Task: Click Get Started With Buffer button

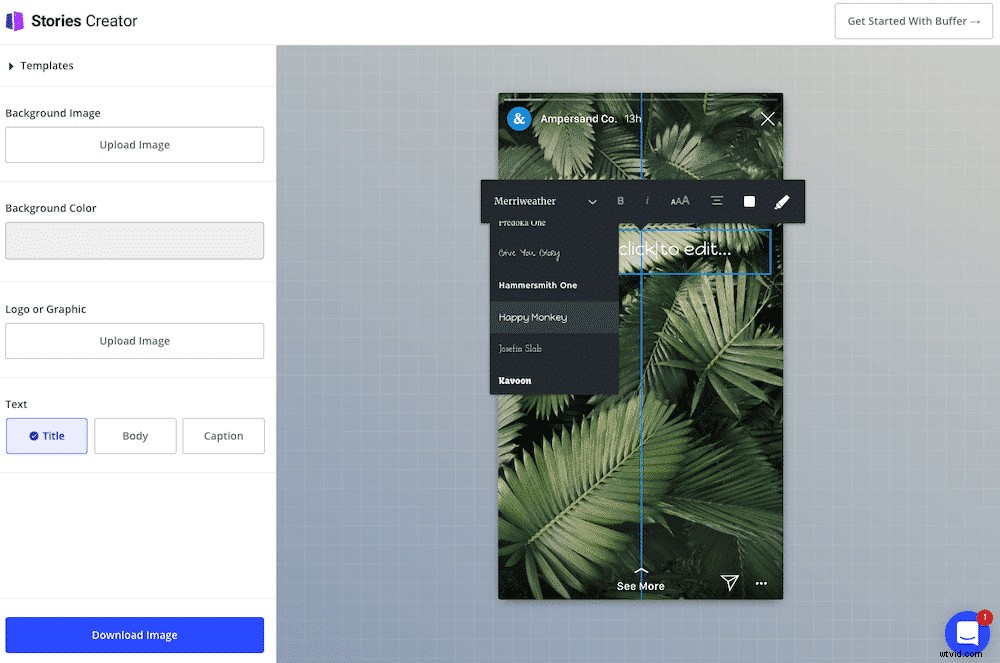Action: (x=913, y=21)
